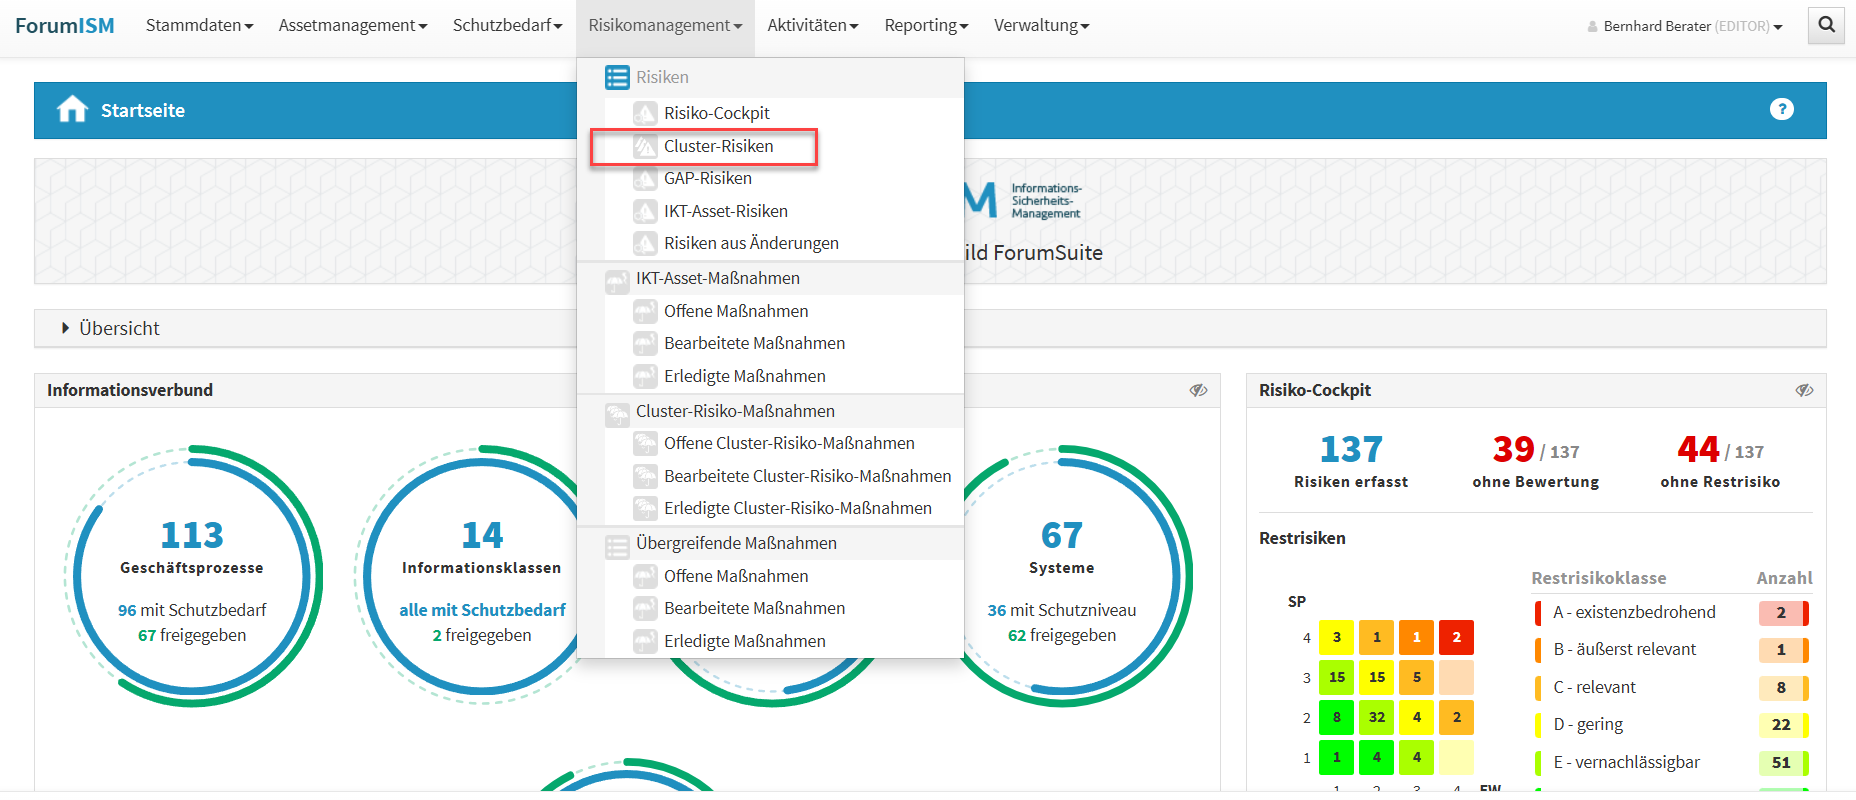This screenshot has height=800, width=1856.
Task: Open the Stammdaten dropdown menu
Action: [x=199, y=25]
